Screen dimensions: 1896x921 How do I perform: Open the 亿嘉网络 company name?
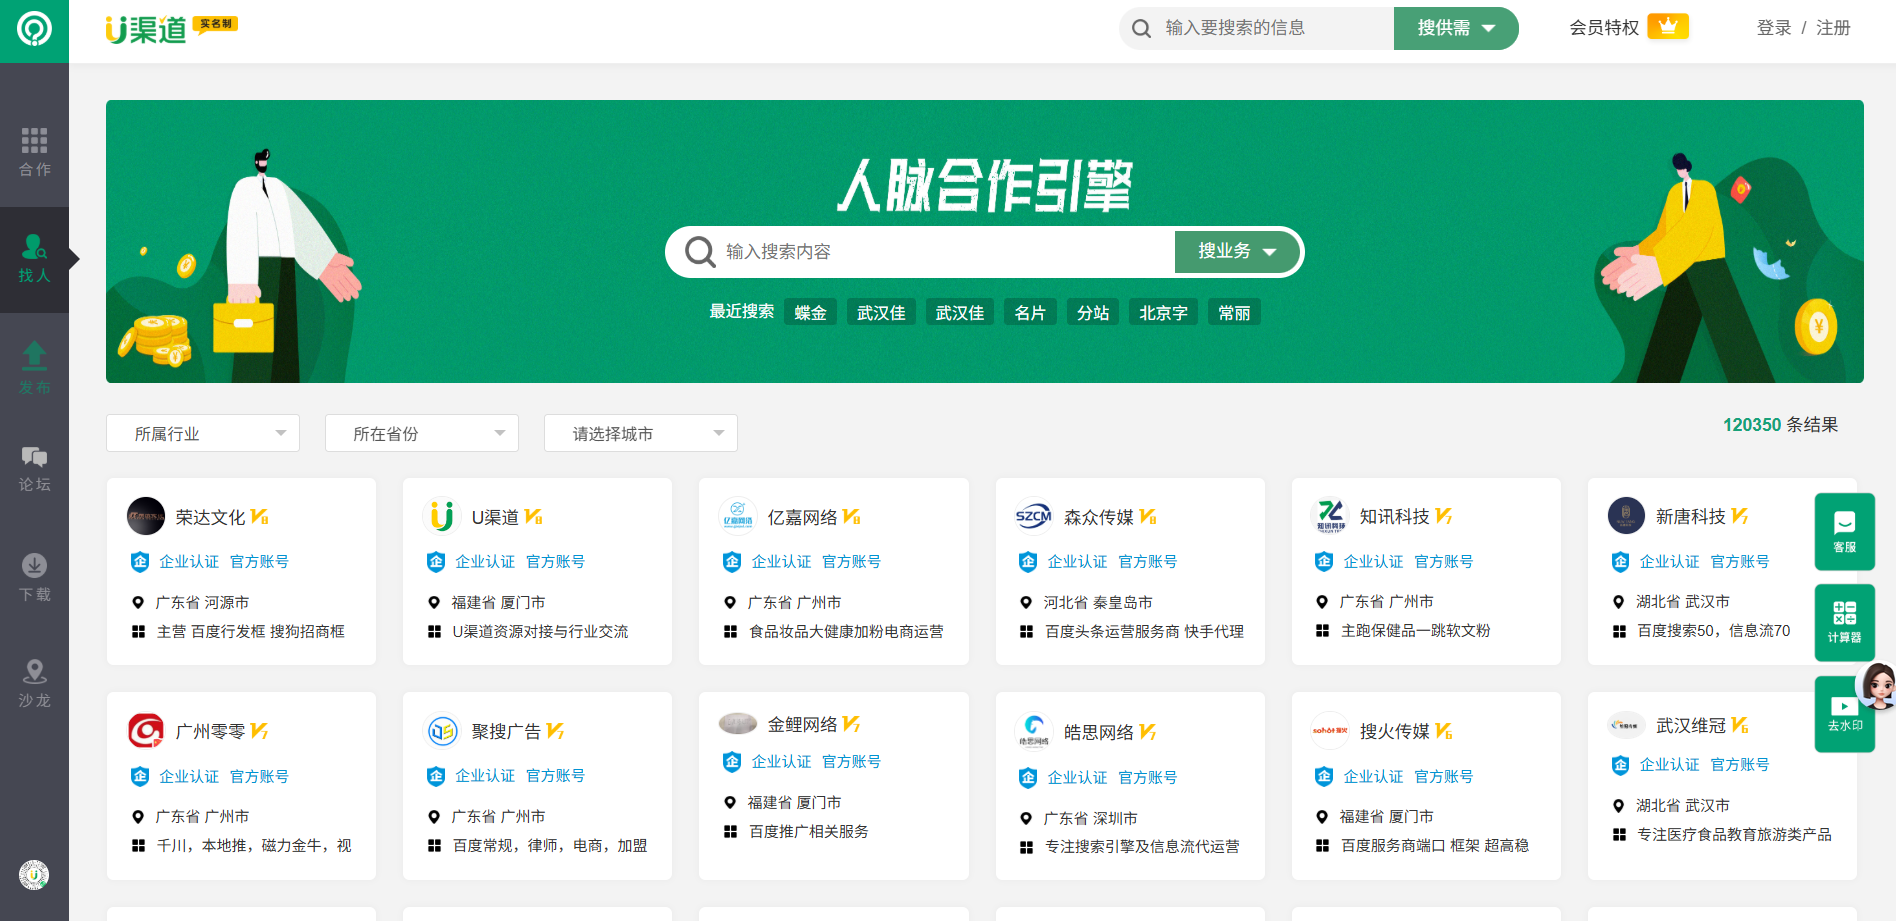coord(802,517)
